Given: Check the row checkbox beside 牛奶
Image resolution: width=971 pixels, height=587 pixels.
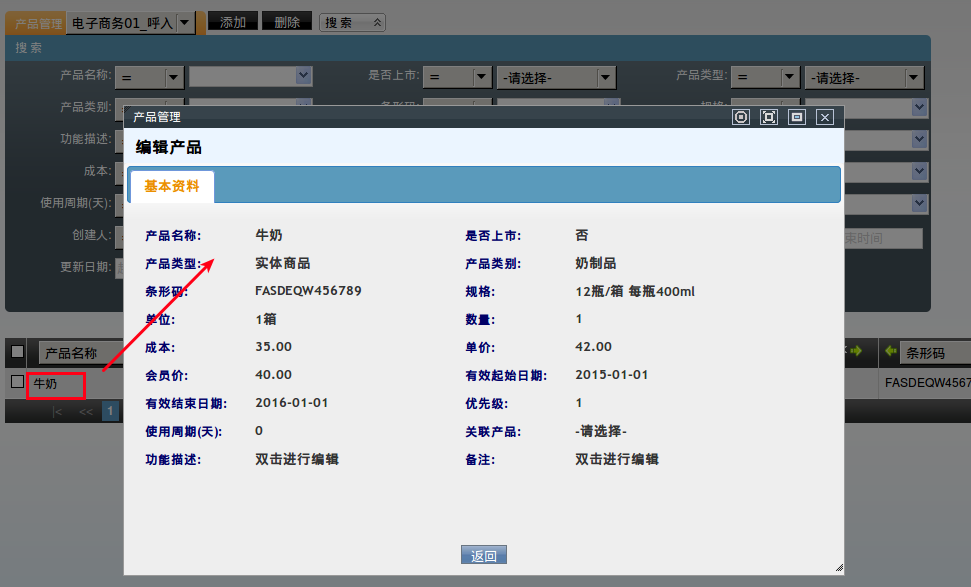Looking at the screenshot, I should [17, 382].
